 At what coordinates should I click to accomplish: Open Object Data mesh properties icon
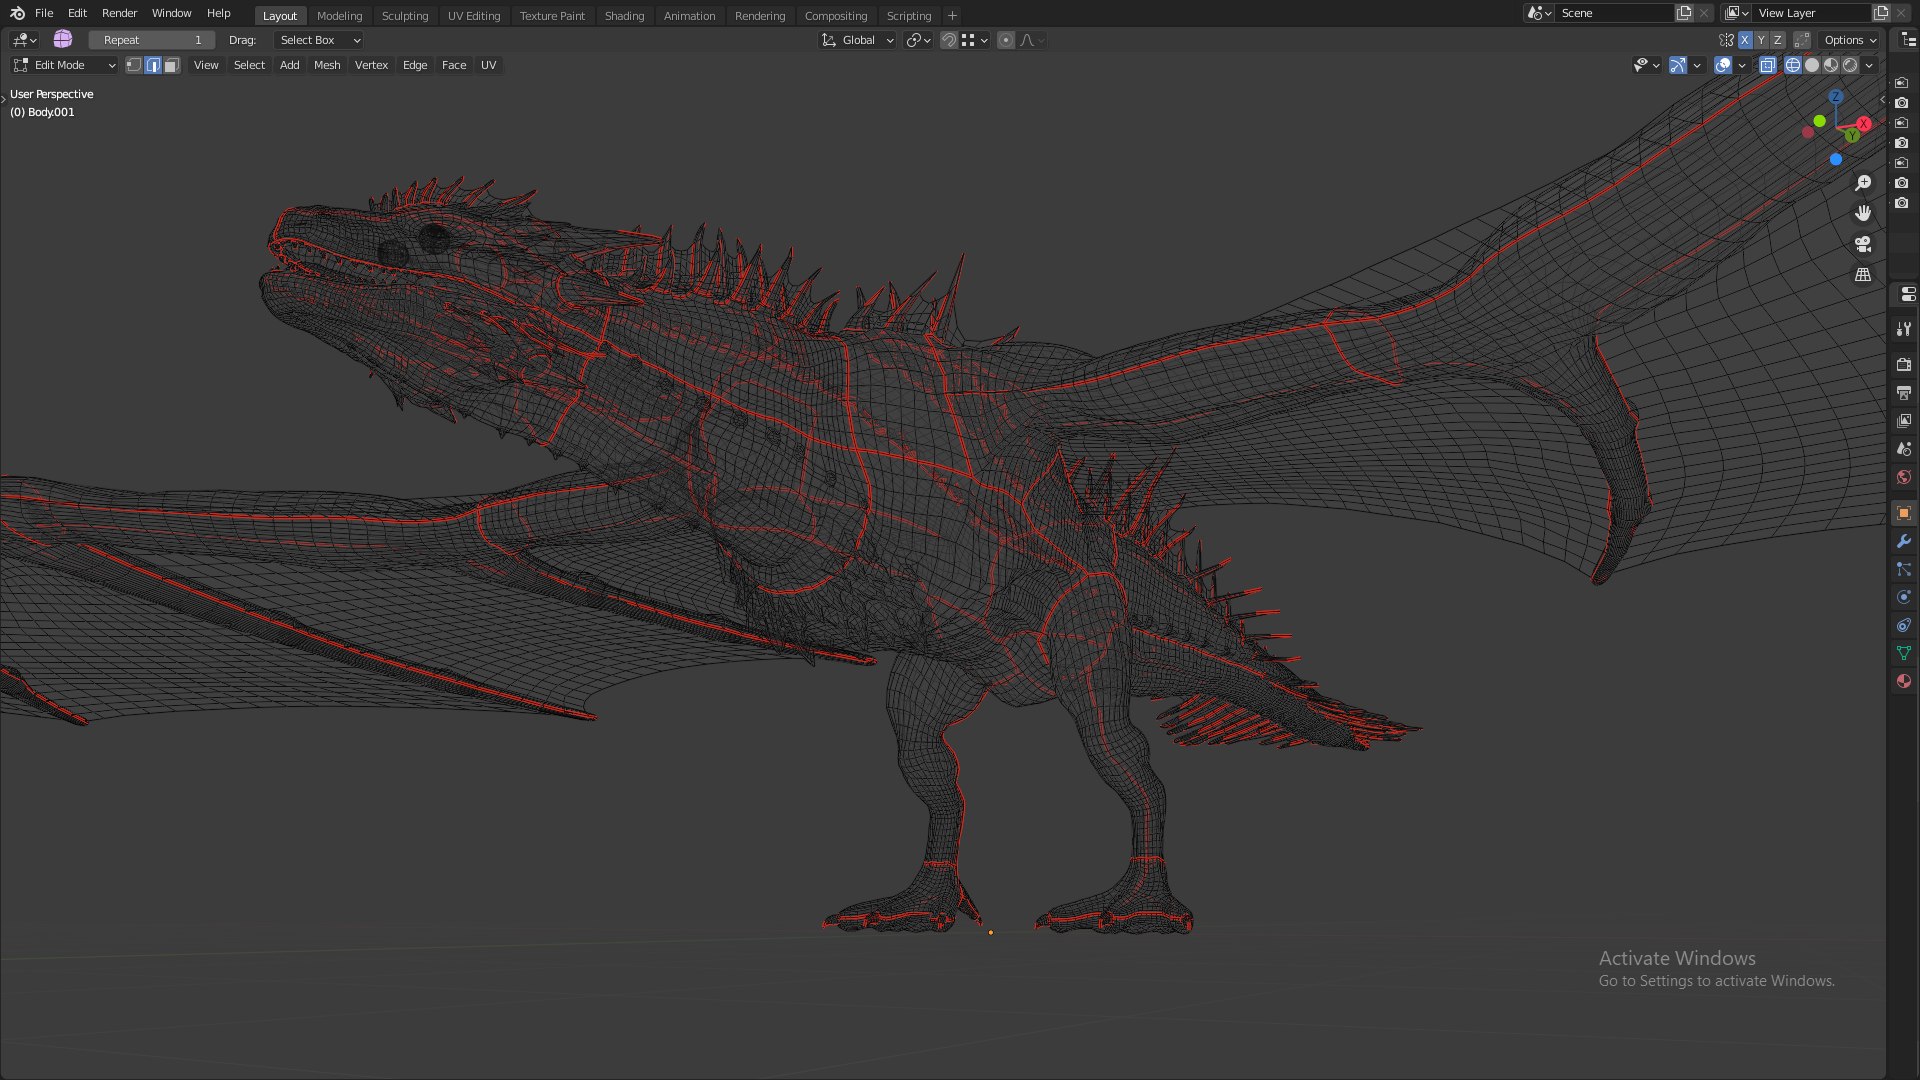pyautogui.click(x=1904, y=653)
